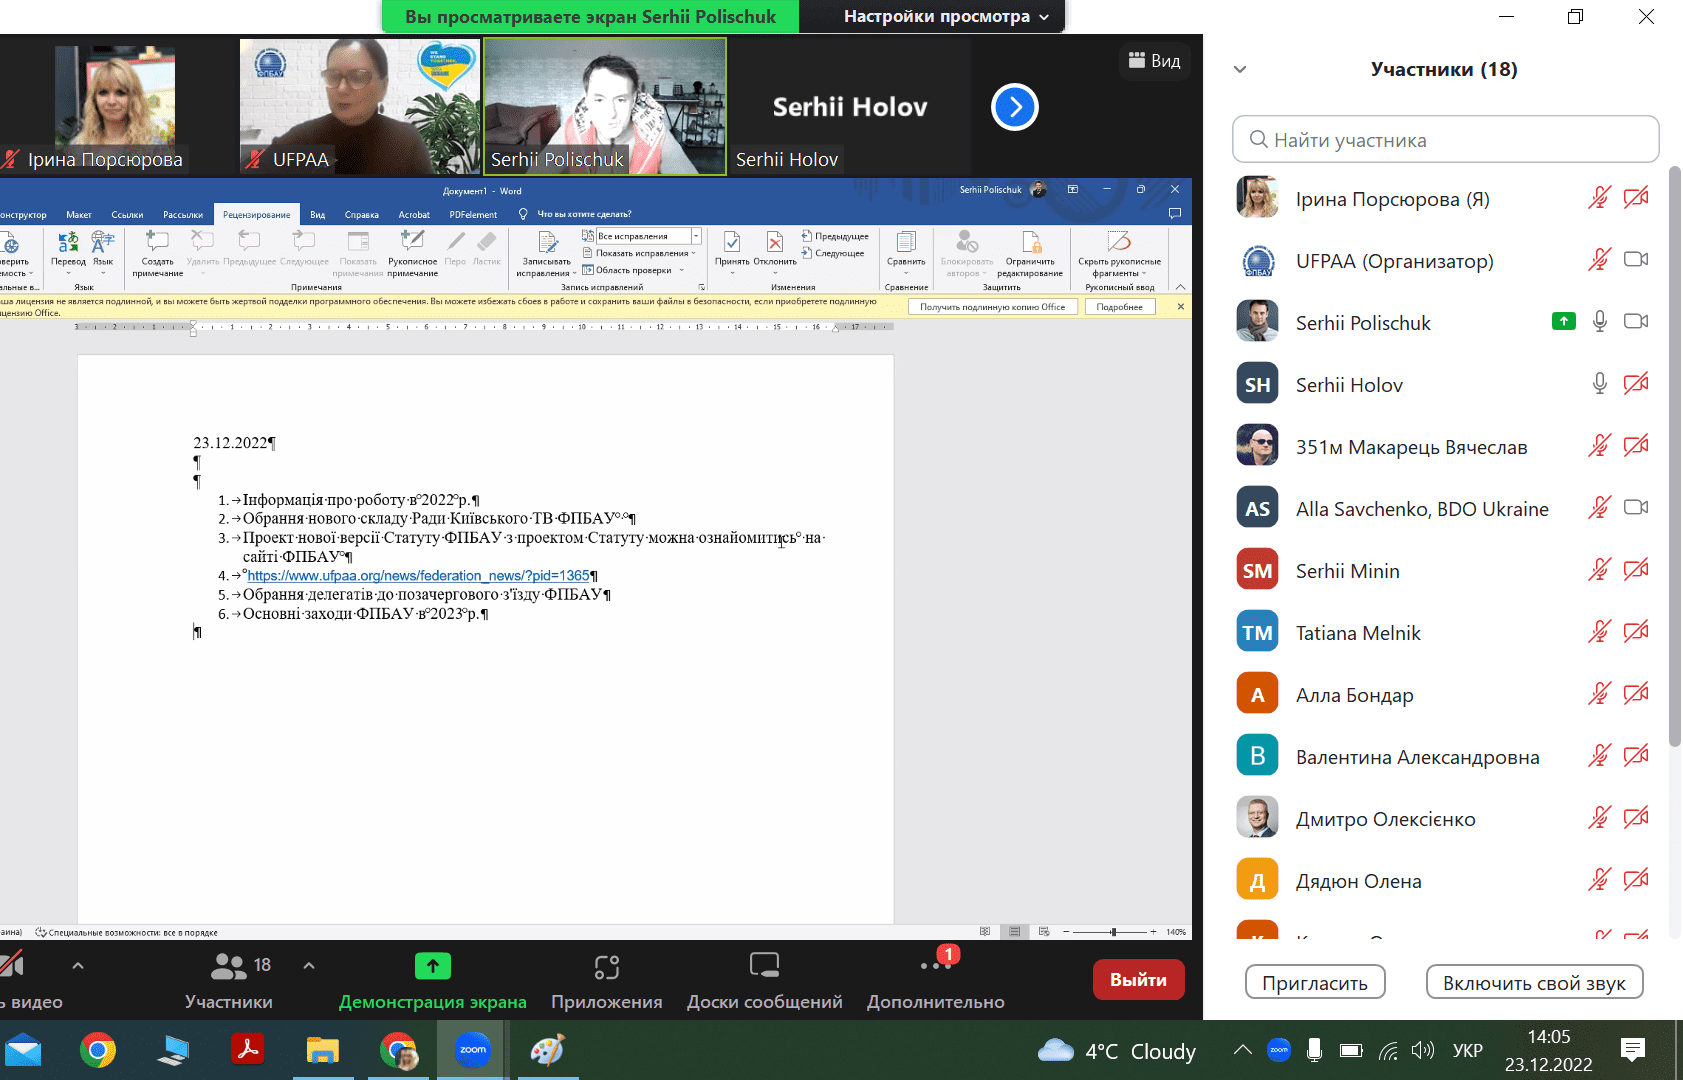Expand video options caret in Zoom toolbar
The image size is (1683, 1080).
(x=78, y=966)
